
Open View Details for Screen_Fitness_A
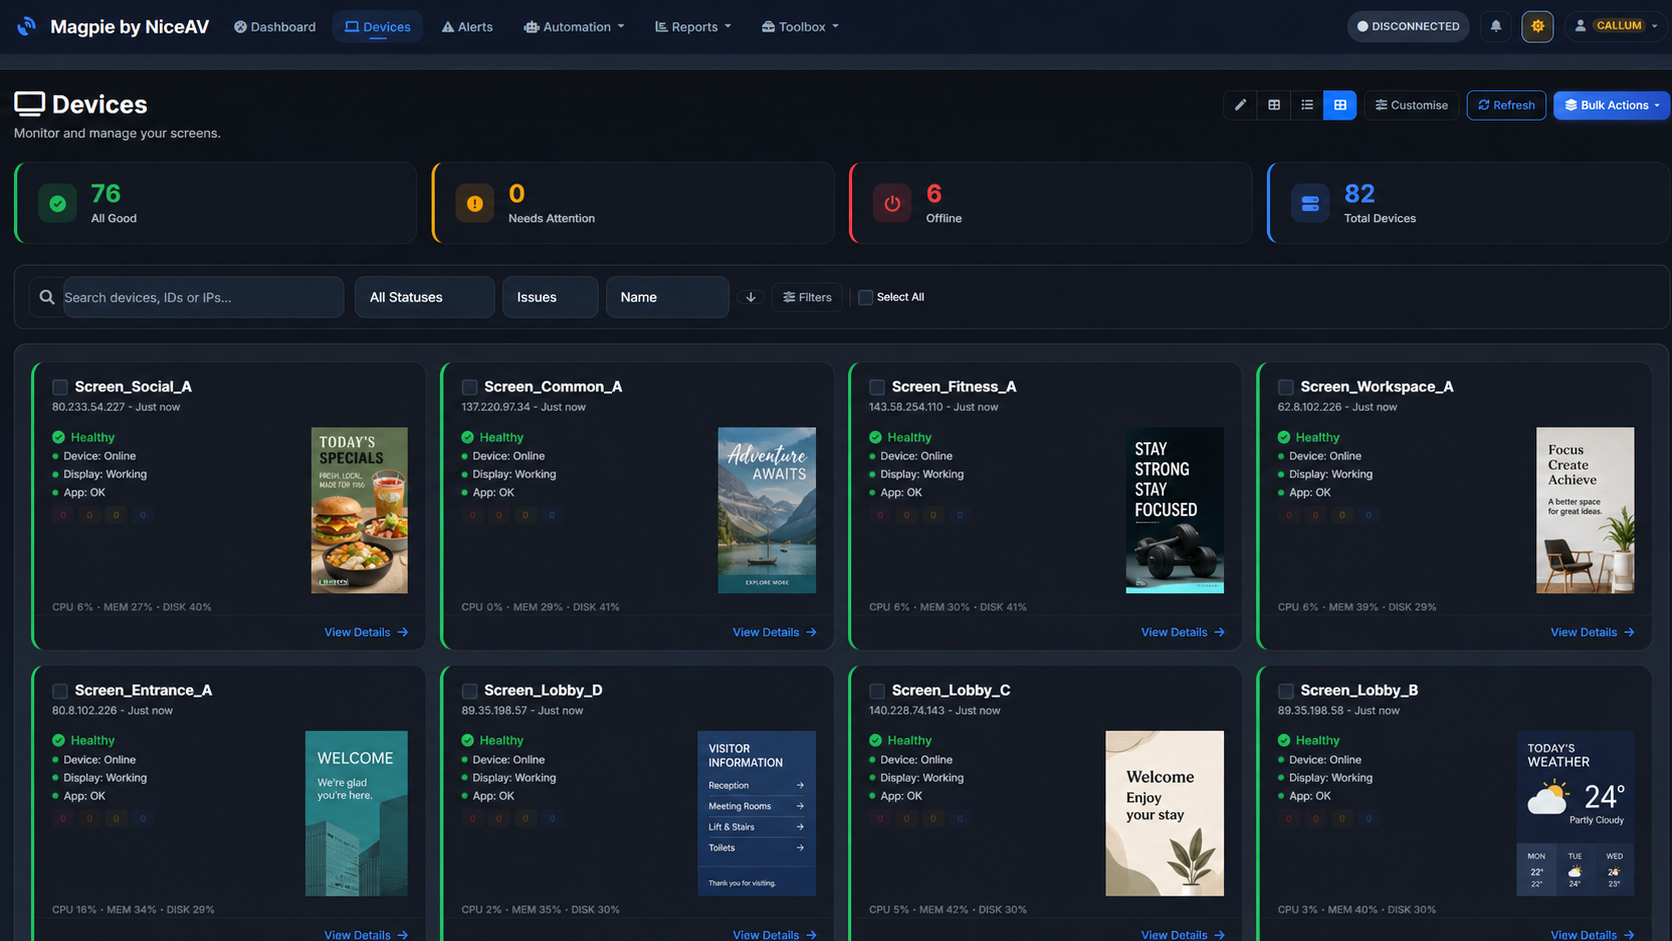(x=1182, y=632)
